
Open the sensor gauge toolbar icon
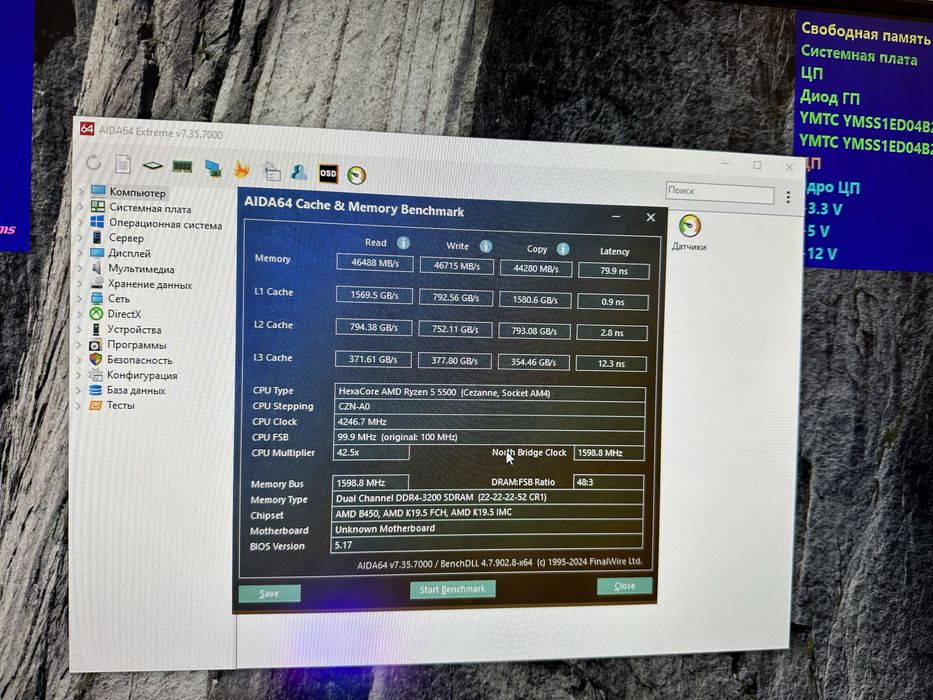pos(356,175)
